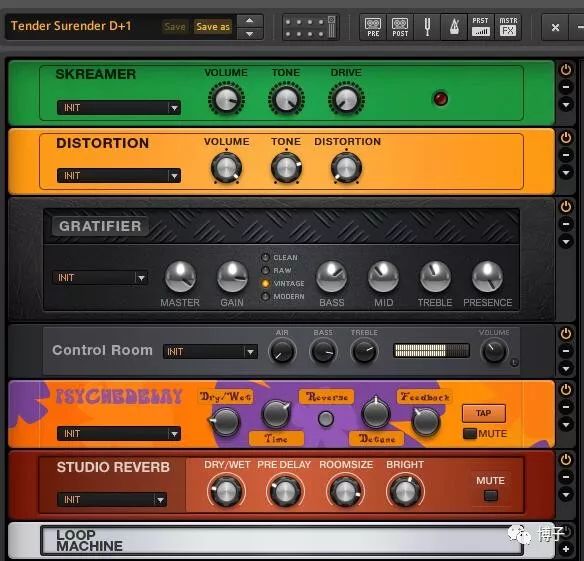Viewport: 584px width, 561px height.
Task: Open Skreamer module options arrow
Action: coord(566,105)
